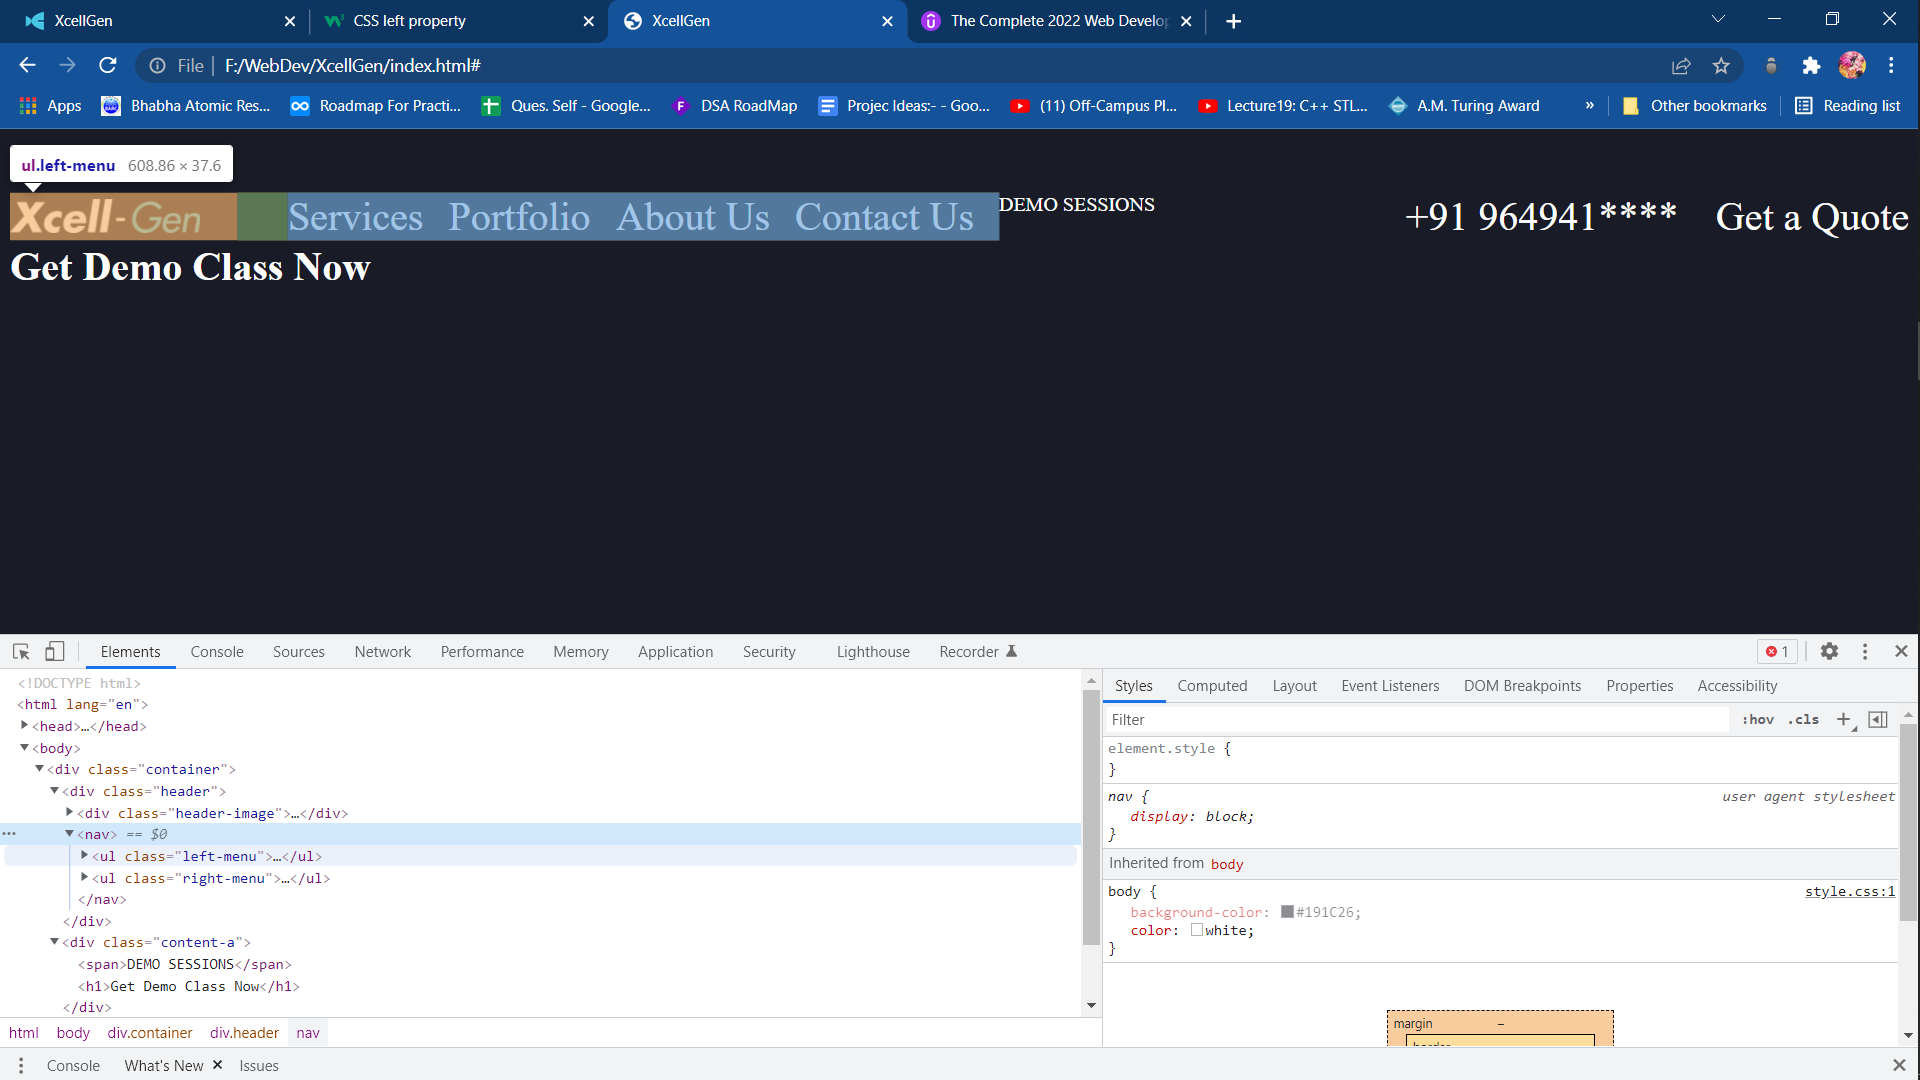
Task: Close the What's New drawer tab
Action: (x=217, y=1065)
